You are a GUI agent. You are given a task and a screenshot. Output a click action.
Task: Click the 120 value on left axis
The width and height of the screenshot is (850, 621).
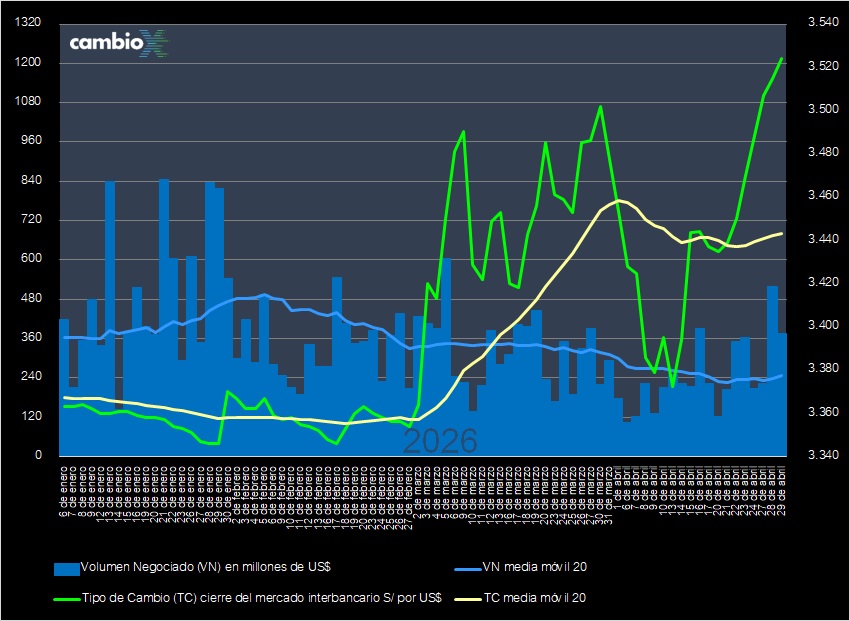click(31, 416)
